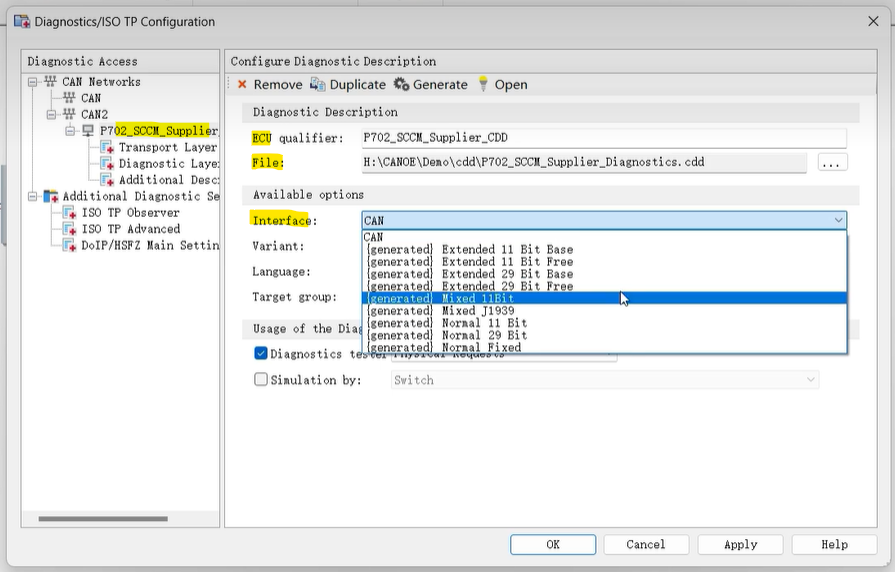
Task: Click the Diagnostic Layer page icon
Action: 107,164
